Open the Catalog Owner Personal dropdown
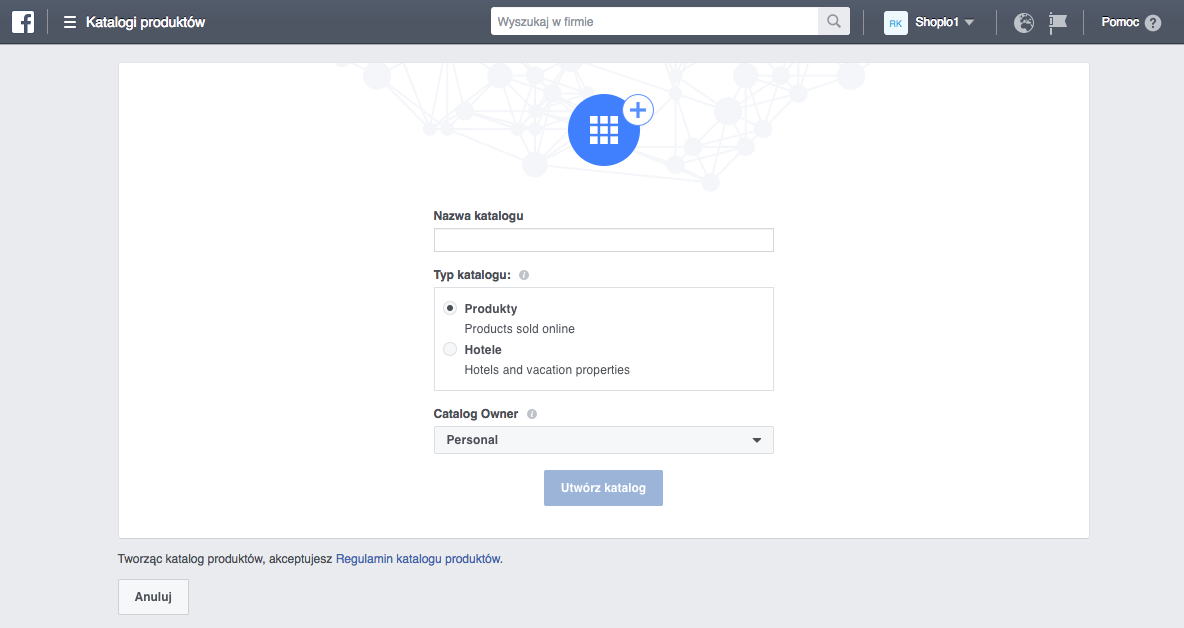Image resolution: width=1184 pixels, height=628 pixels. click(603, 440)
